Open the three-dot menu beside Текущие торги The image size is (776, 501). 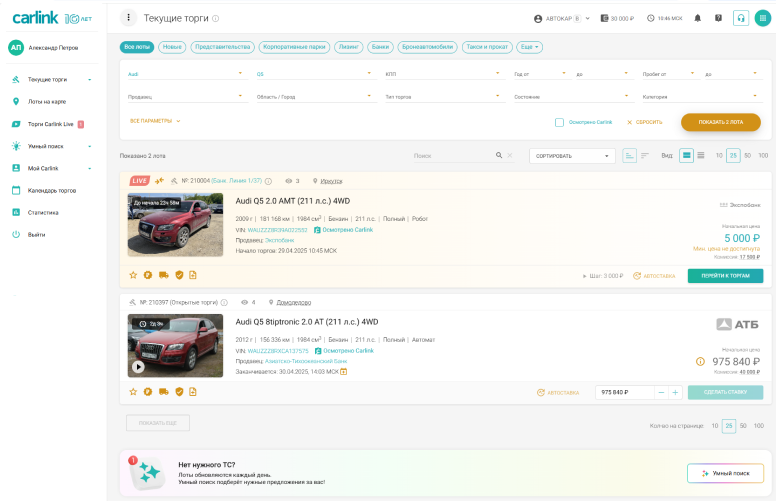tap(128, 18)
